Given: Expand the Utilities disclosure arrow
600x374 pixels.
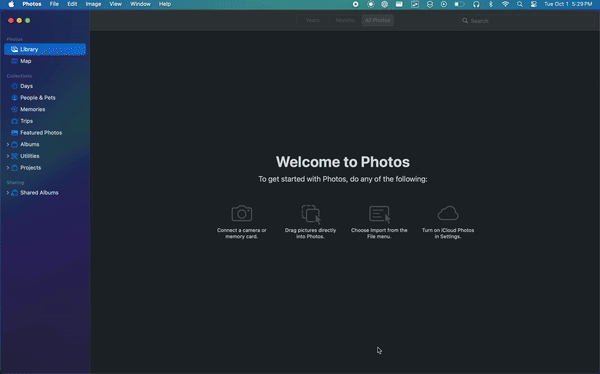Looking at the screenshot, I should point(8,156).
